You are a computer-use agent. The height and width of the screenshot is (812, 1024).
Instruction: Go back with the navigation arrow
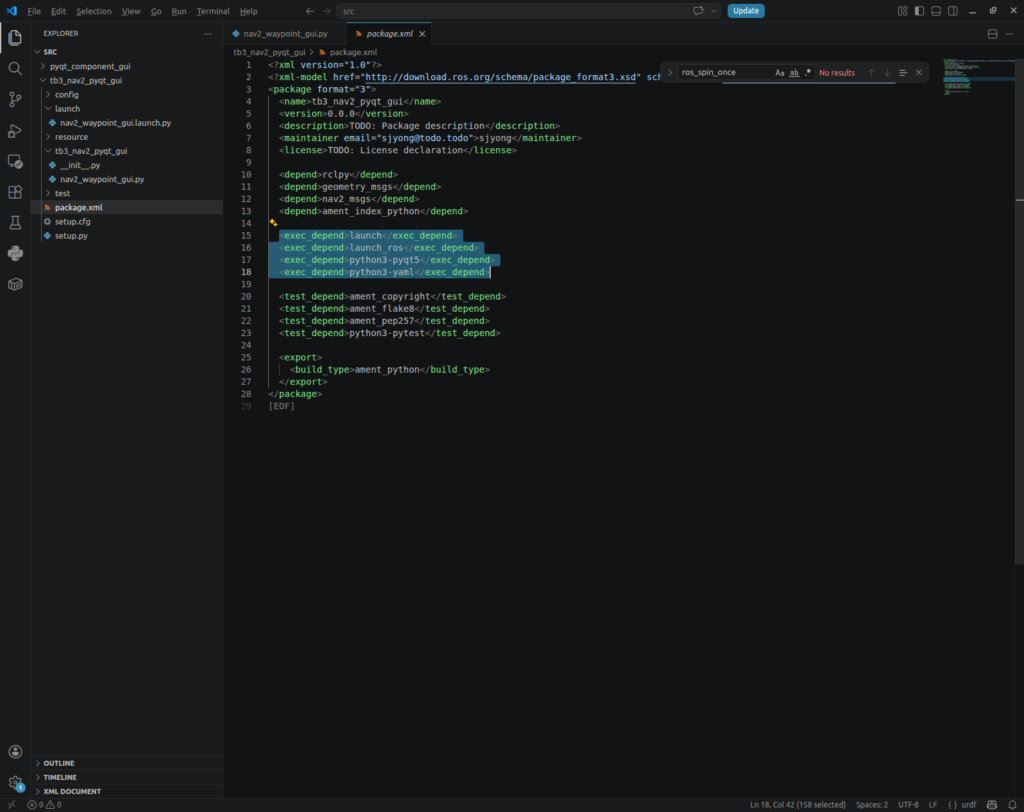tap(310, 11)
